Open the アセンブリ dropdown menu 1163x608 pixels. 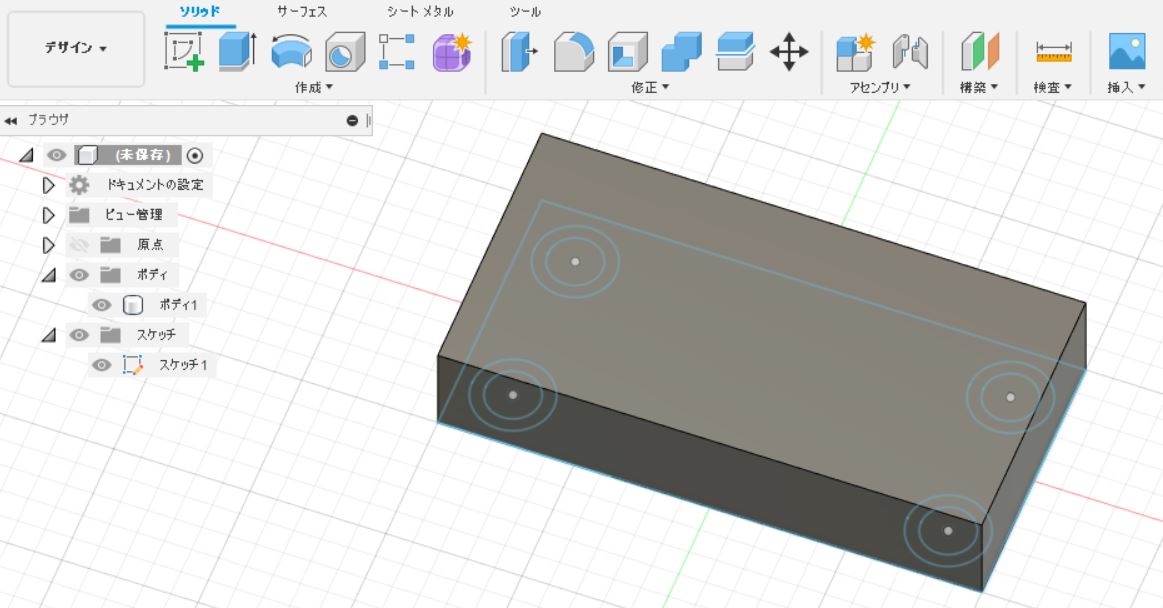point(880,87)
